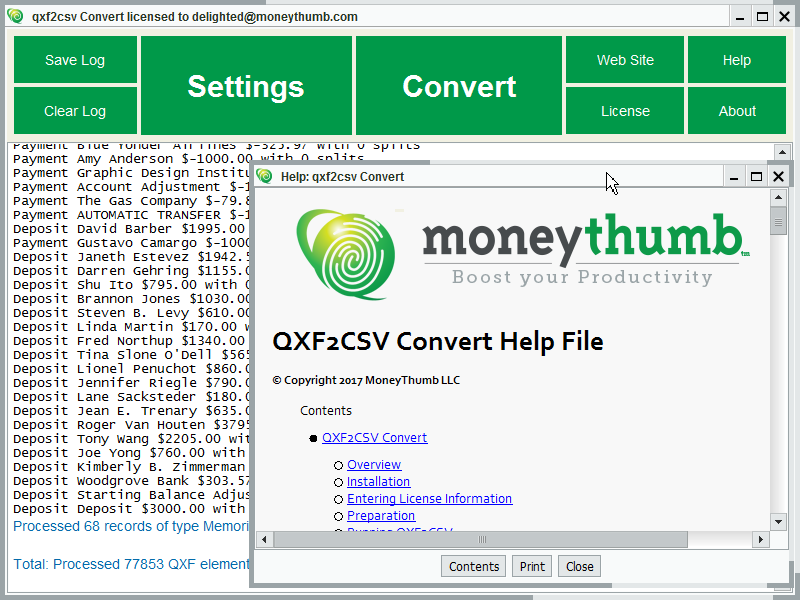Viewport: 800px width, 600px height.
Task: Click the 'Payment Gustavo Camargo' log line
Action: pos(132,242)
